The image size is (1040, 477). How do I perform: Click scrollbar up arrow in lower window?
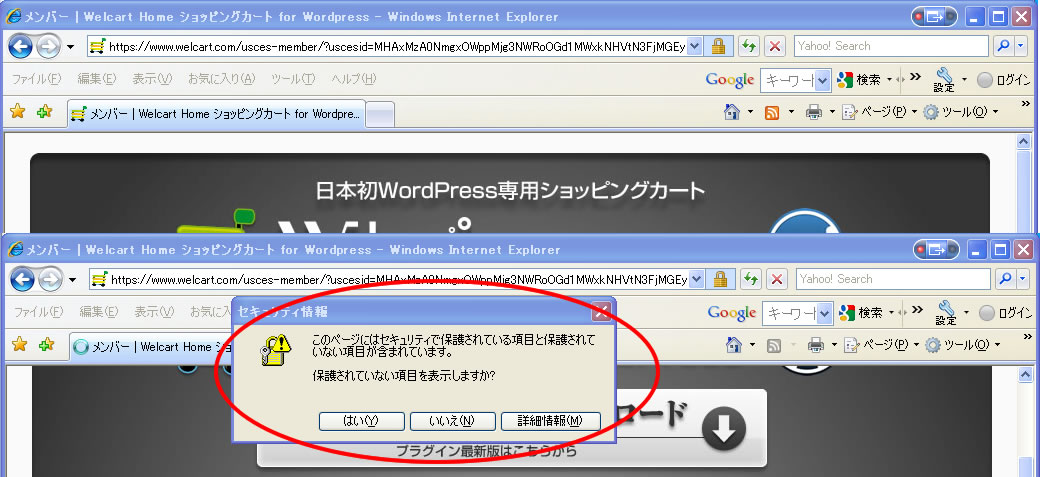click(1025, 374)
